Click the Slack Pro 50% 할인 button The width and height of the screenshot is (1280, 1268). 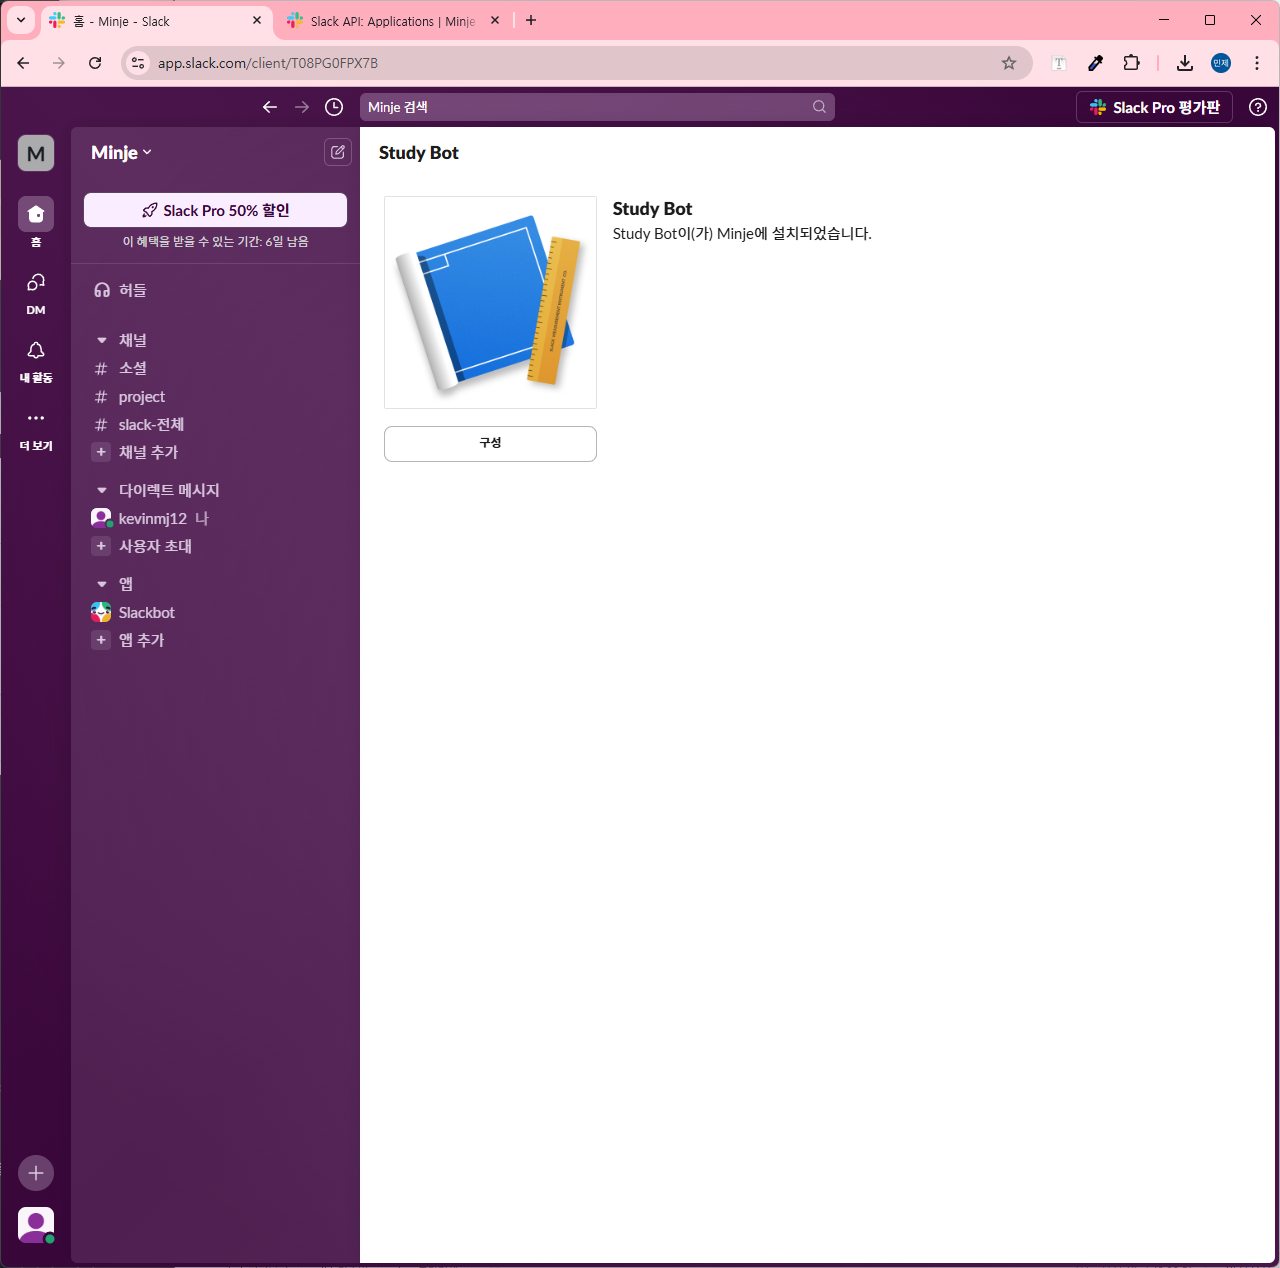(x=215, y=210)
